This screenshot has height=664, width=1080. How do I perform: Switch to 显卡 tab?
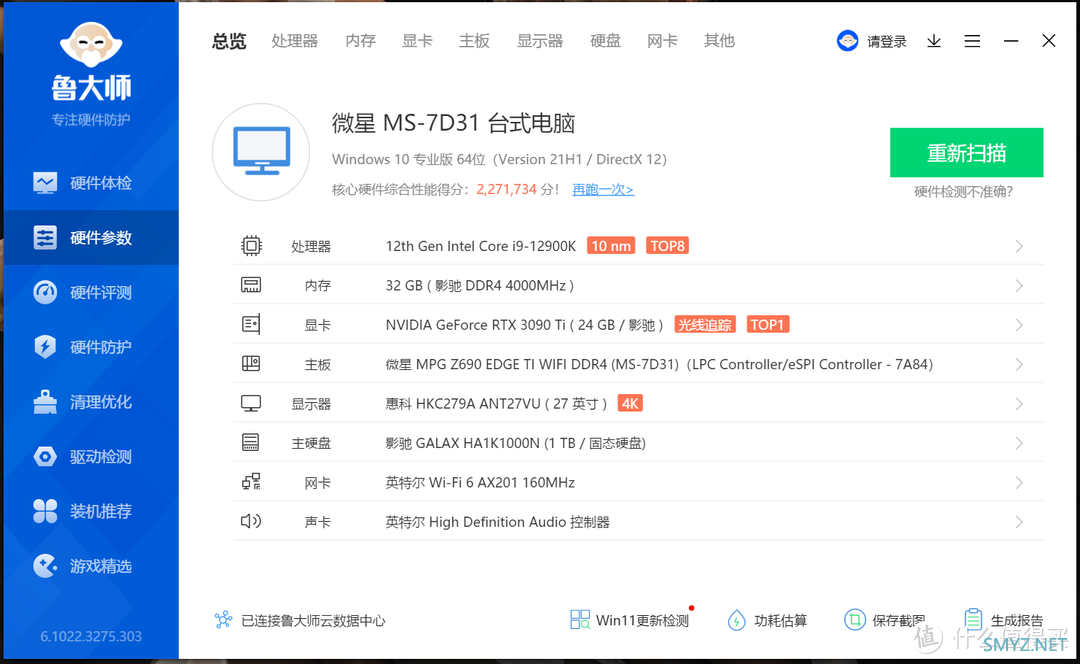tap(417, 41)
